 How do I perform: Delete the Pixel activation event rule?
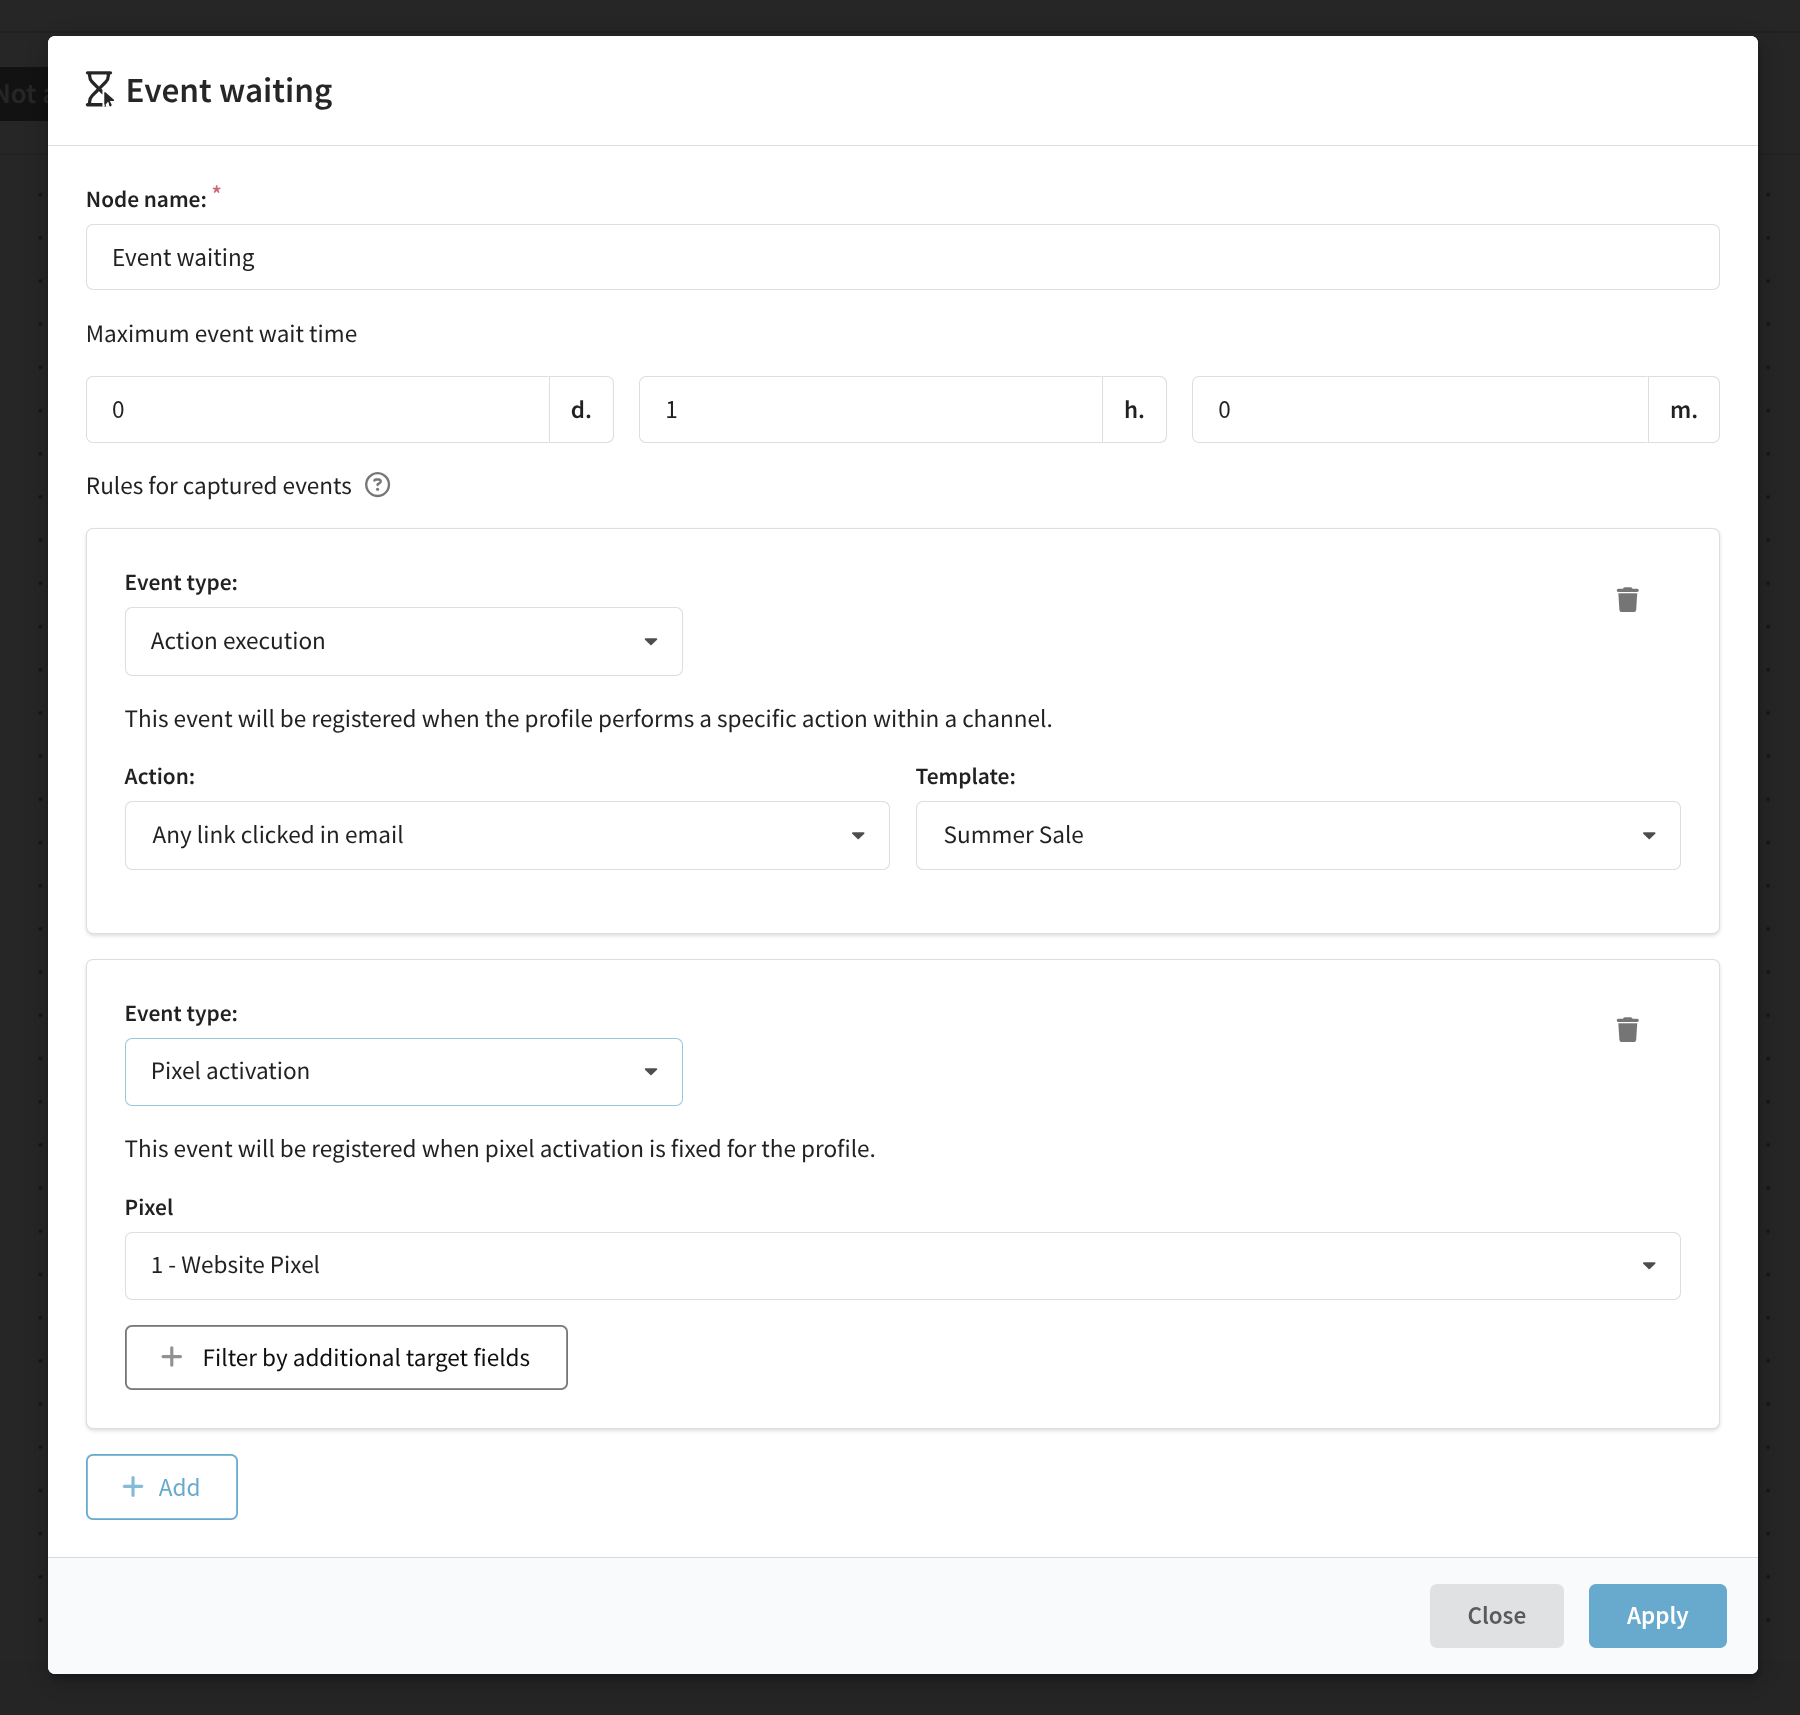1627,1030
